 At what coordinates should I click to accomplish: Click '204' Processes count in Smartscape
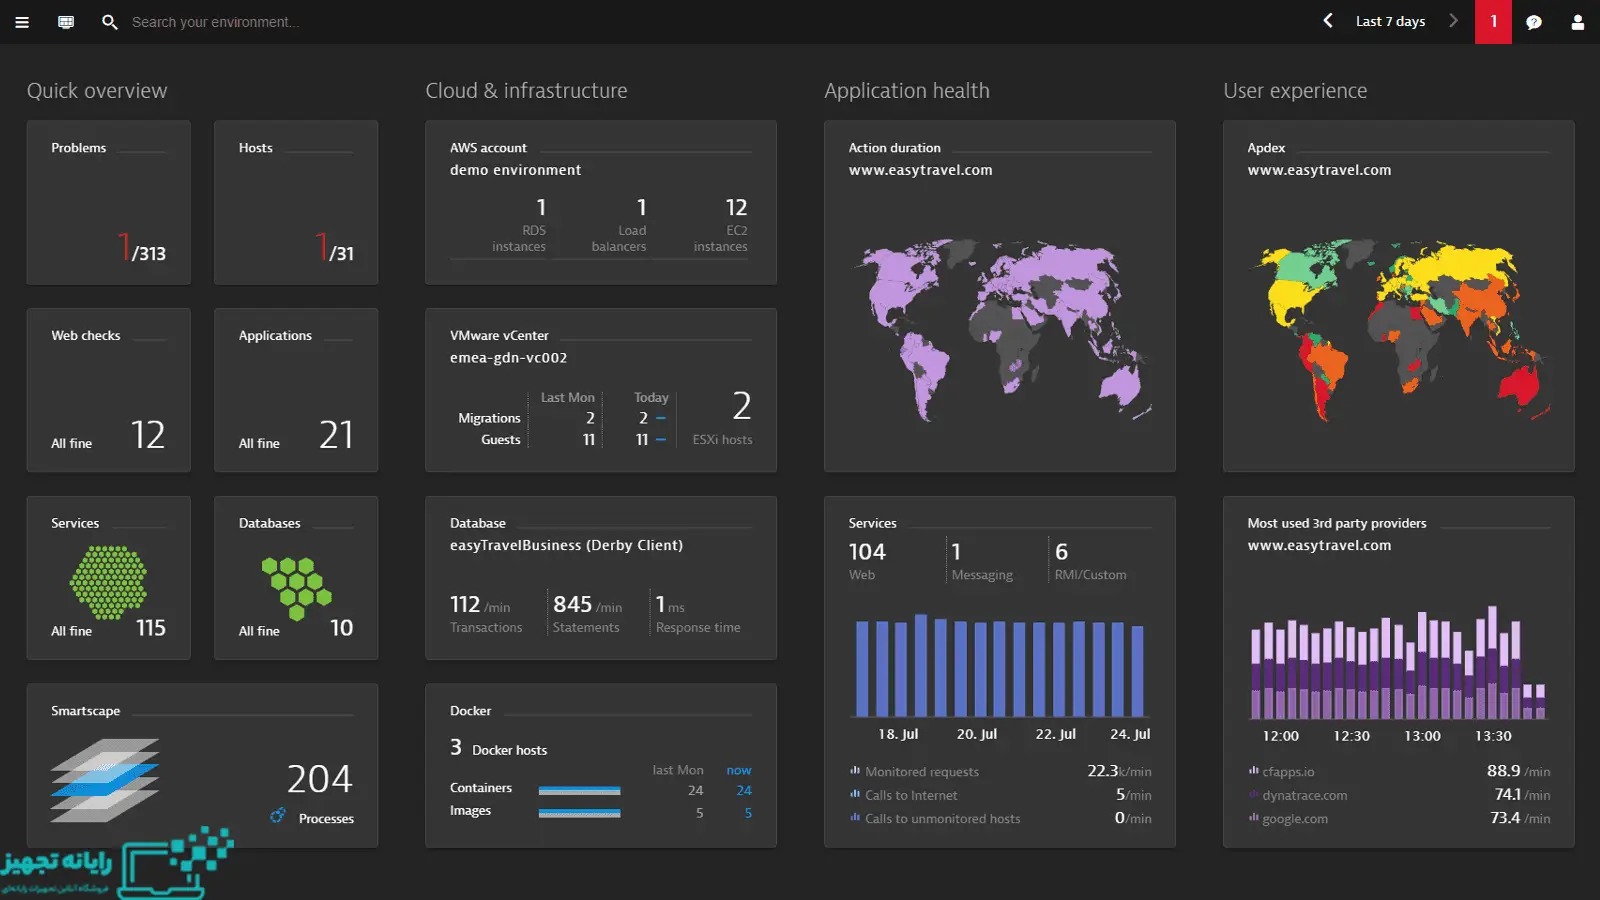click(x=320, y=779)
